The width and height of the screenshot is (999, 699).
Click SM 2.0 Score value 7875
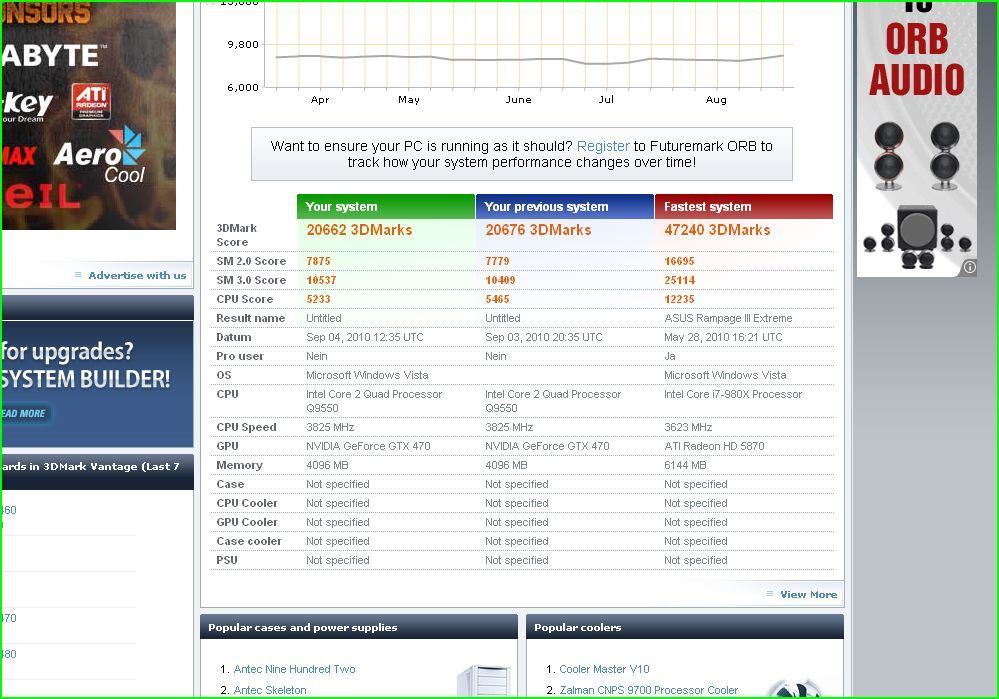point(318,261)
